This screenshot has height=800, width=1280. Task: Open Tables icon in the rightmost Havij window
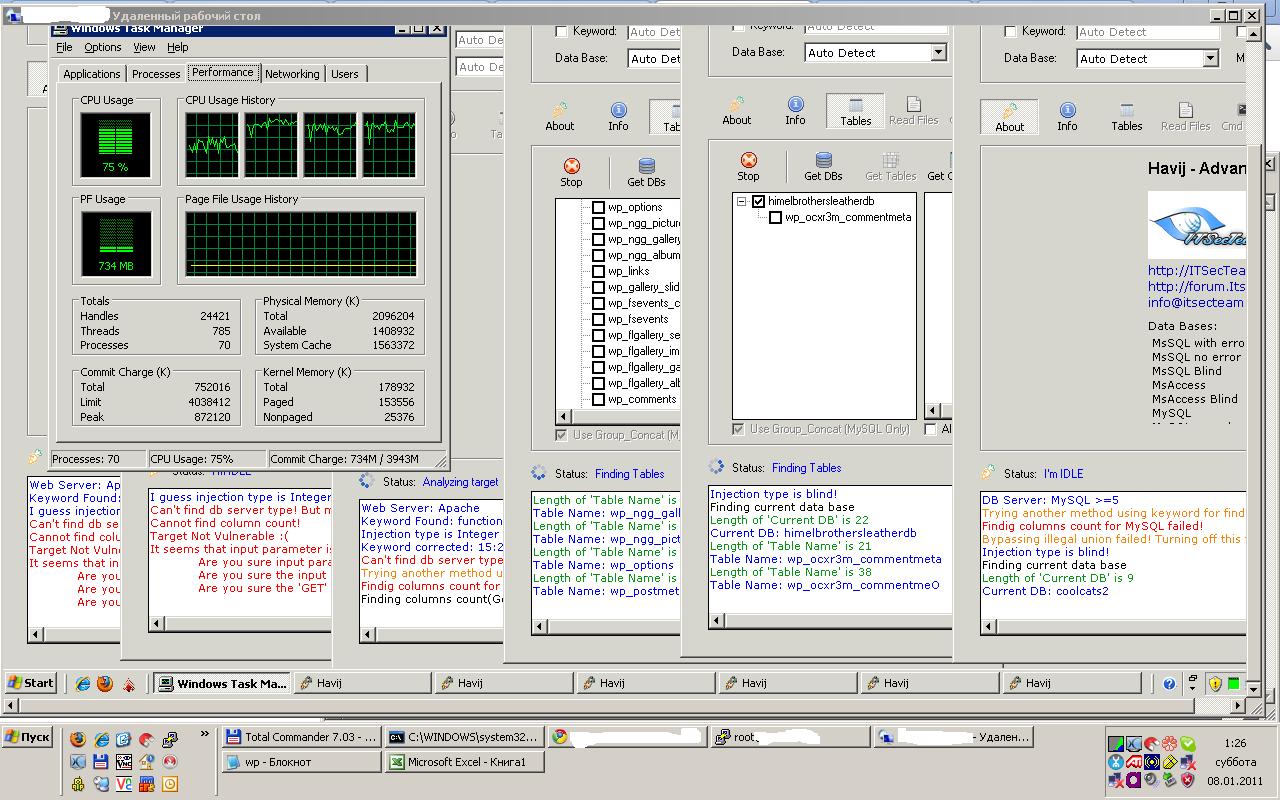click(1126, 115)
